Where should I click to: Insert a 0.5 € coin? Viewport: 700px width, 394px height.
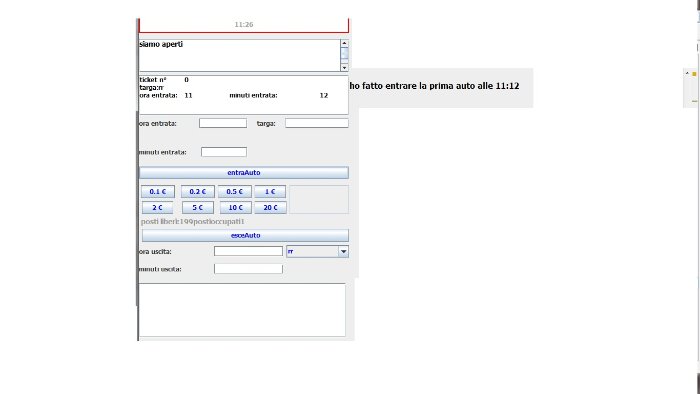234,191
